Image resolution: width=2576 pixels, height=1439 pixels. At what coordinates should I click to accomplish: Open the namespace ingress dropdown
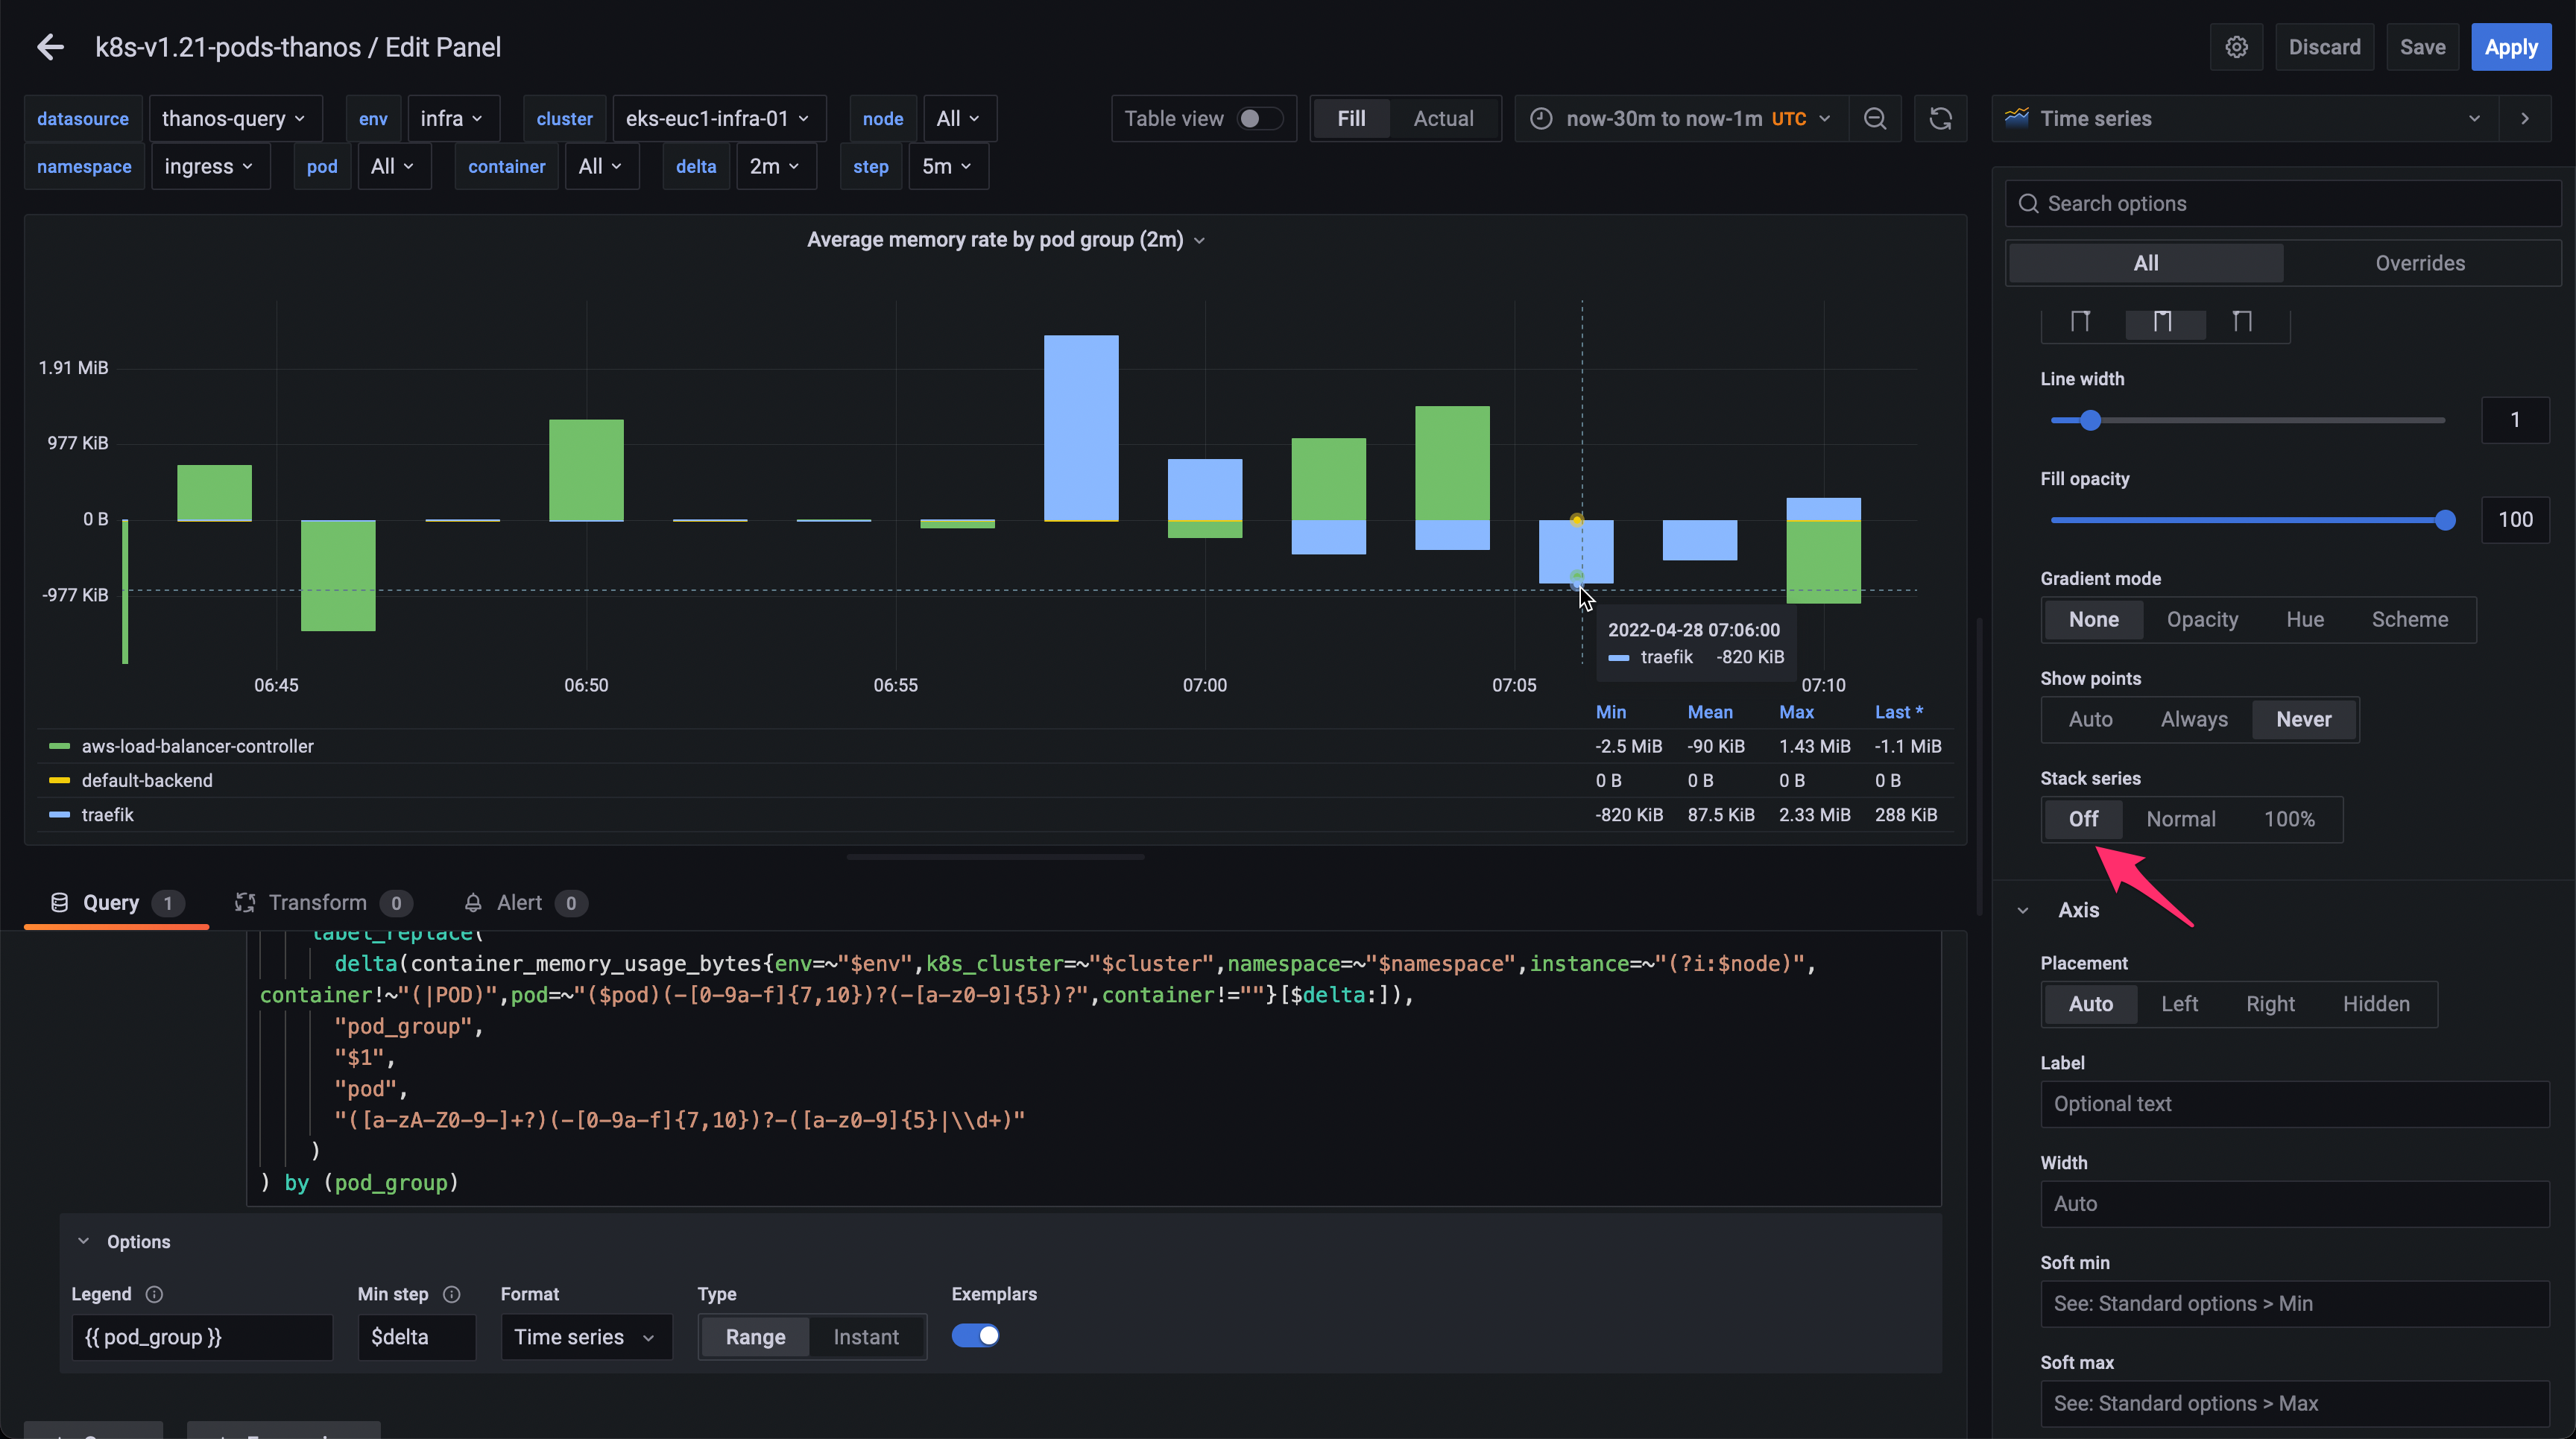209,167
